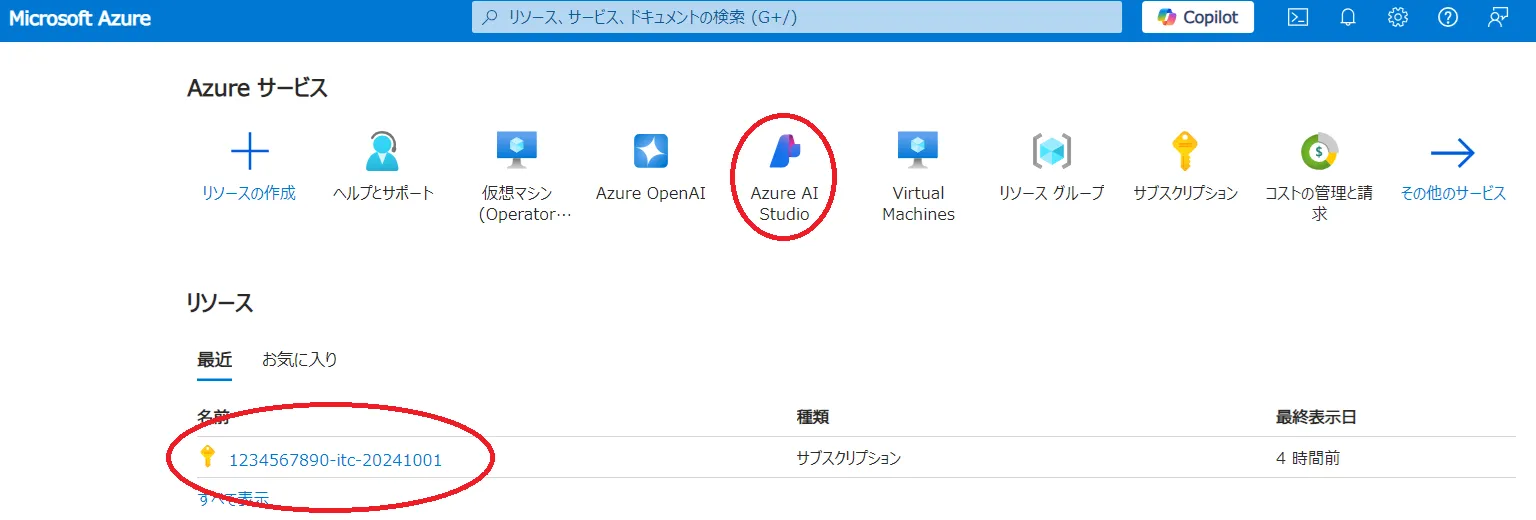Open リソース グループ cube icon
The height and width of the screenshot is (520, 1536).
[x=1051, y=151]
